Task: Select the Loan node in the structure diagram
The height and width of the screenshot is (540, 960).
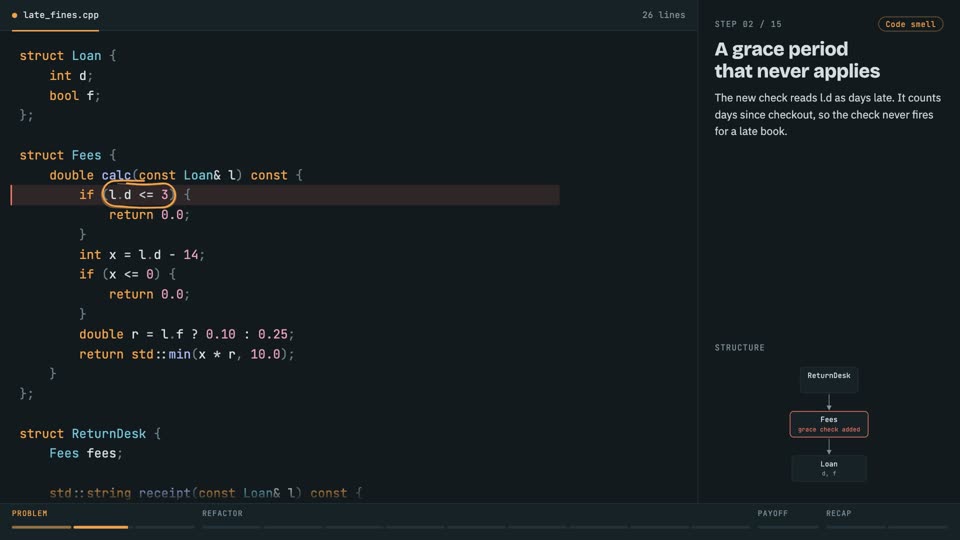Action: [828, 468]
